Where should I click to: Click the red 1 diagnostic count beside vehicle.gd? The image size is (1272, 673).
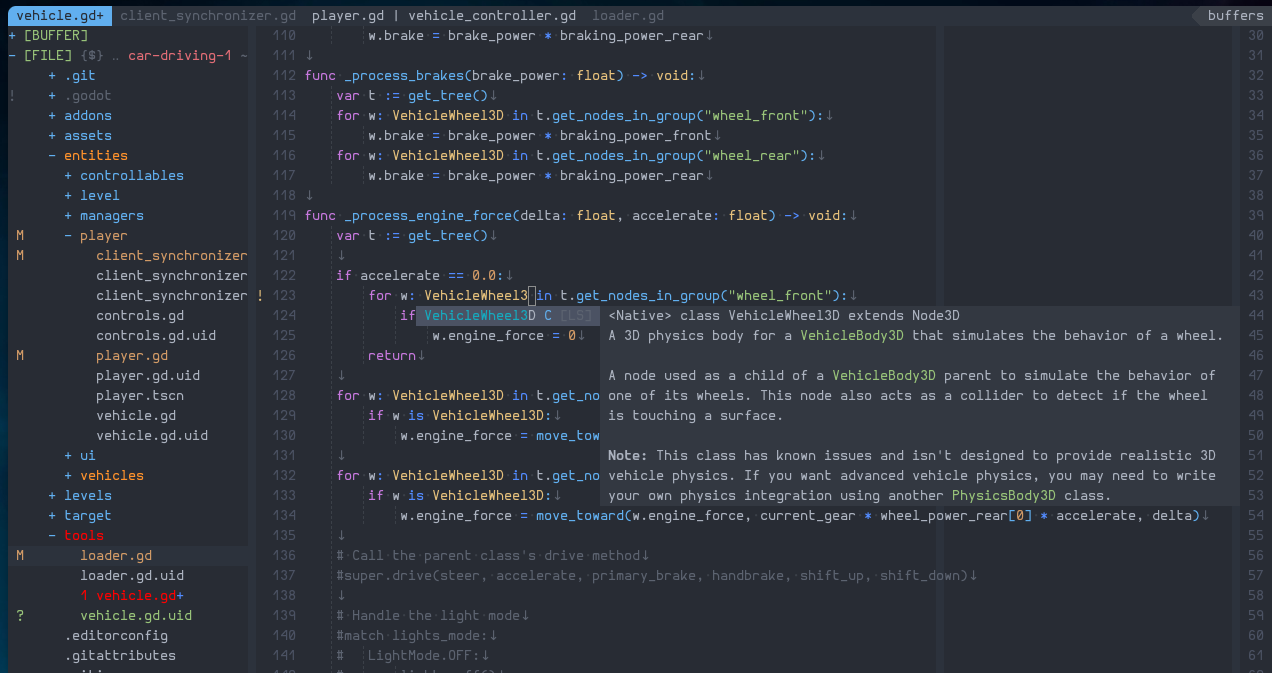tap(83, 595)
